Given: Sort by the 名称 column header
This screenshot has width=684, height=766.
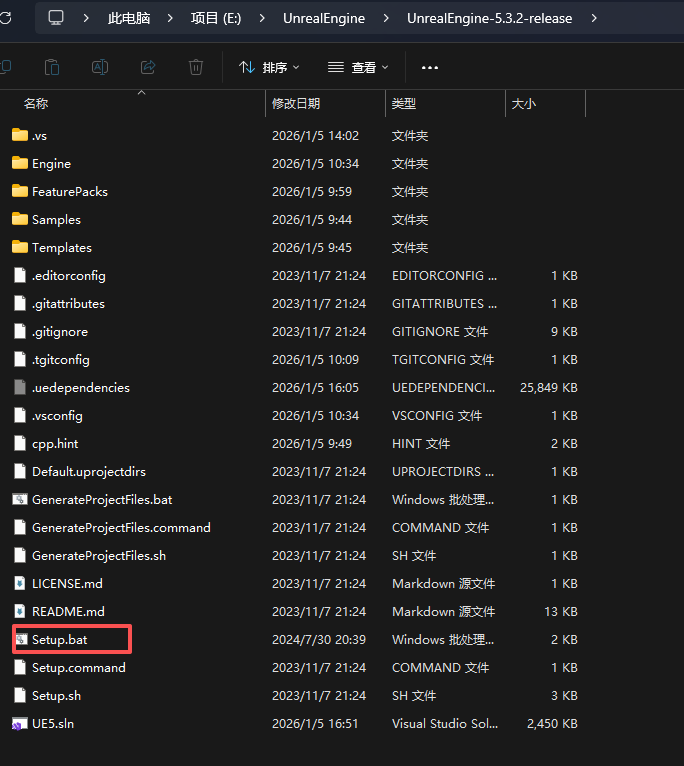Looking at the screenshot, I should click(36, 104).
